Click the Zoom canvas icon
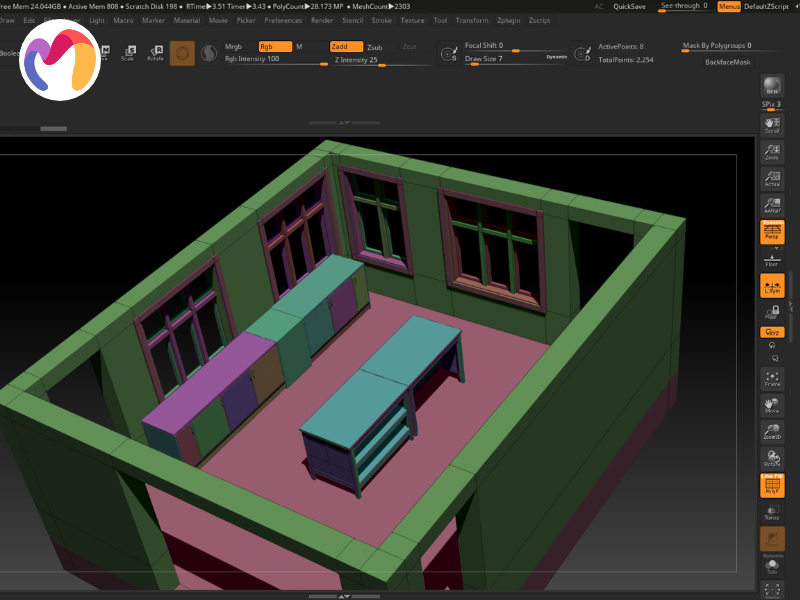The width and height of the screenshot is (800, 600). (772, 151)
